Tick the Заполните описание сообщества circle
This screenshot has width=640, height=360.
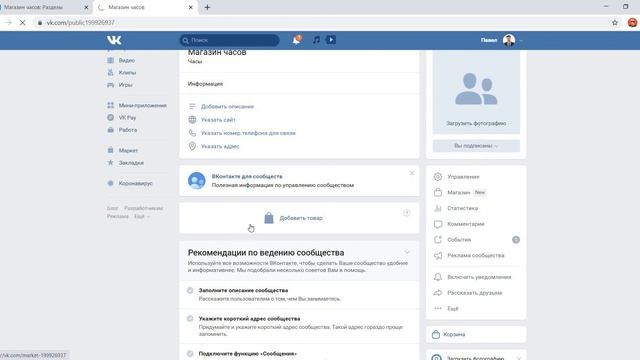click(x=190, y=291)
